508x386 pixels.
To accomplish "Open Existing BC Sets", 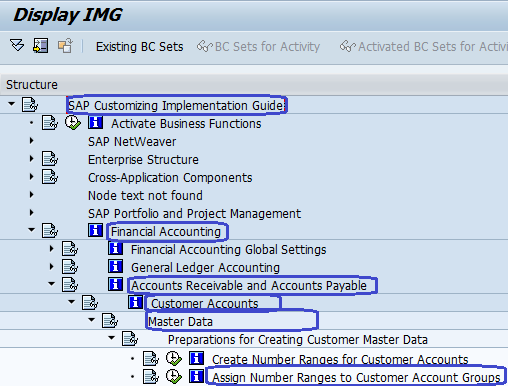I will click(139, 47).
